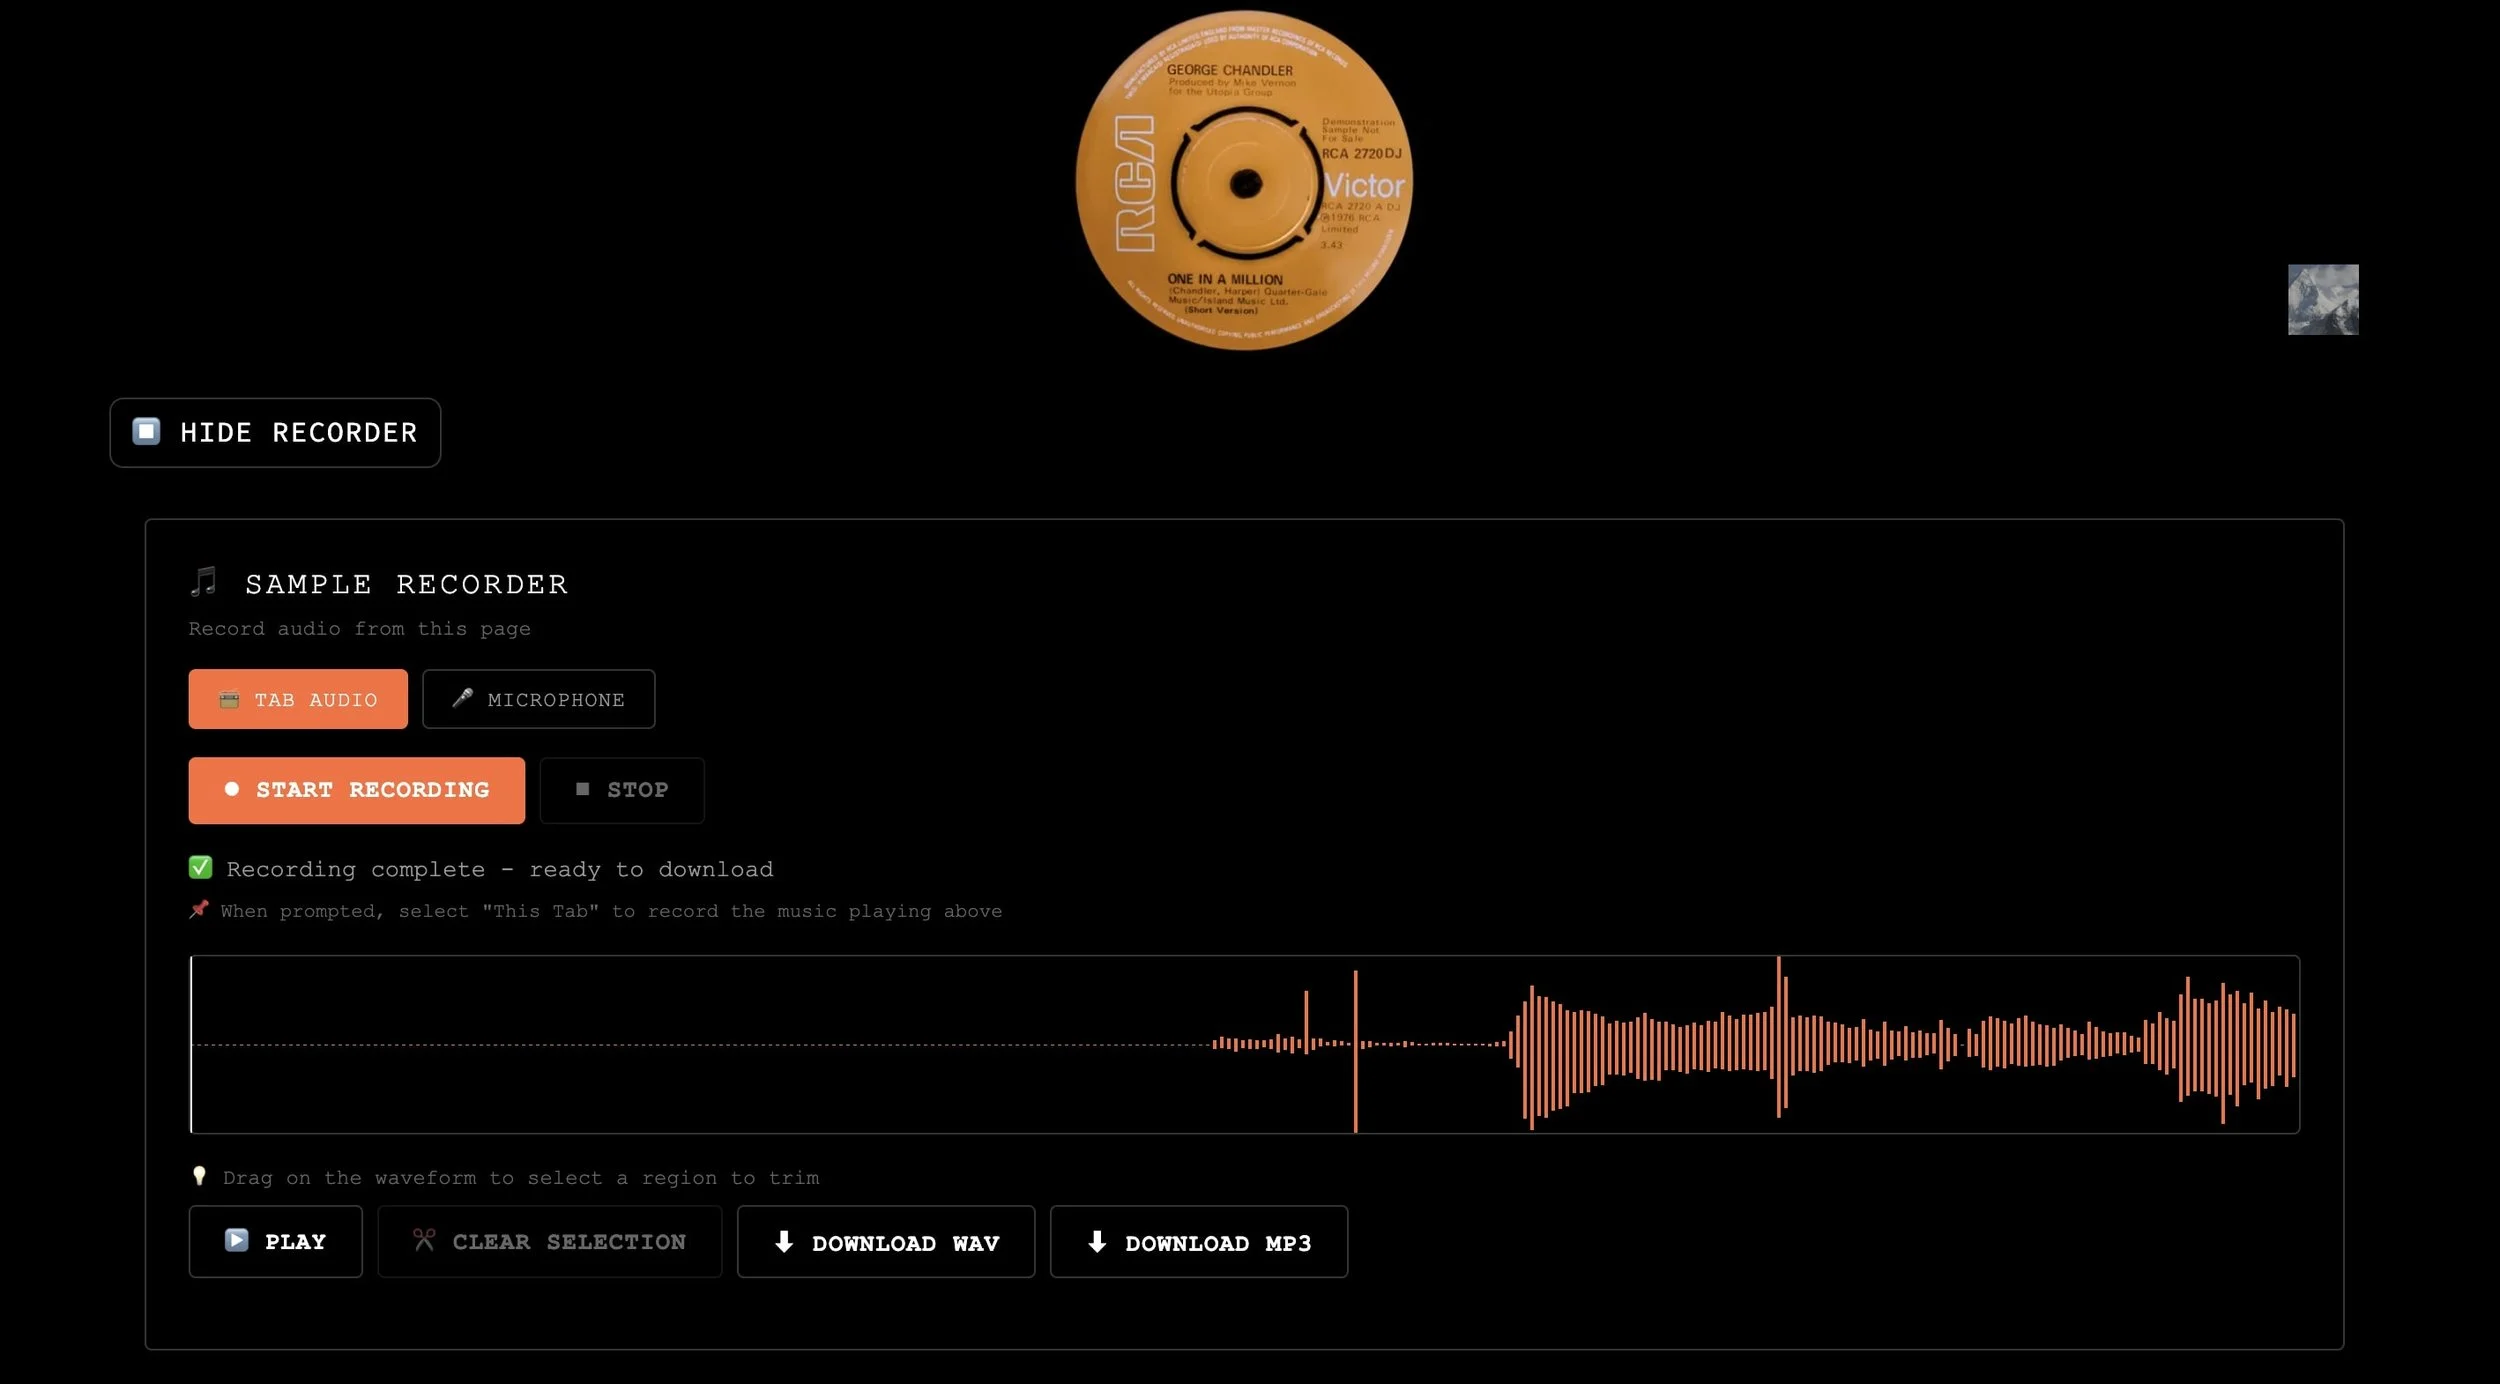
Task: Start Recording with the orange button
Action: pos(356,790)
